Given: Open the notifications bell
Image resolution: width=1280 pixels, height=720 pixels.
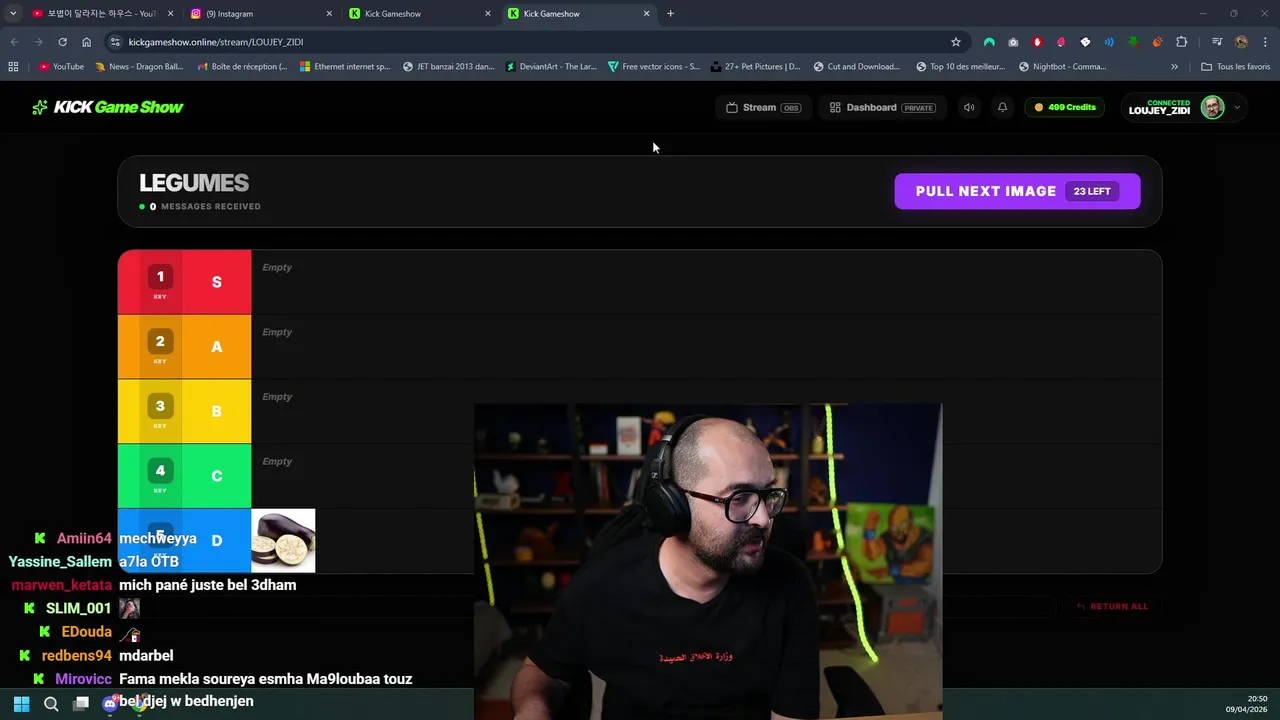Looking at the screenshot, I should pos(1002,107).
